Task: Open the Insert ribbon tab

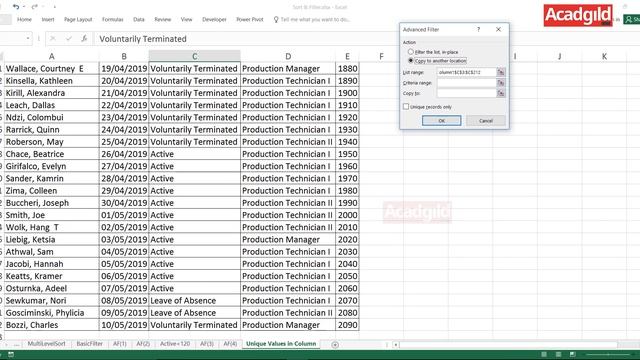Action: point(48,19)
